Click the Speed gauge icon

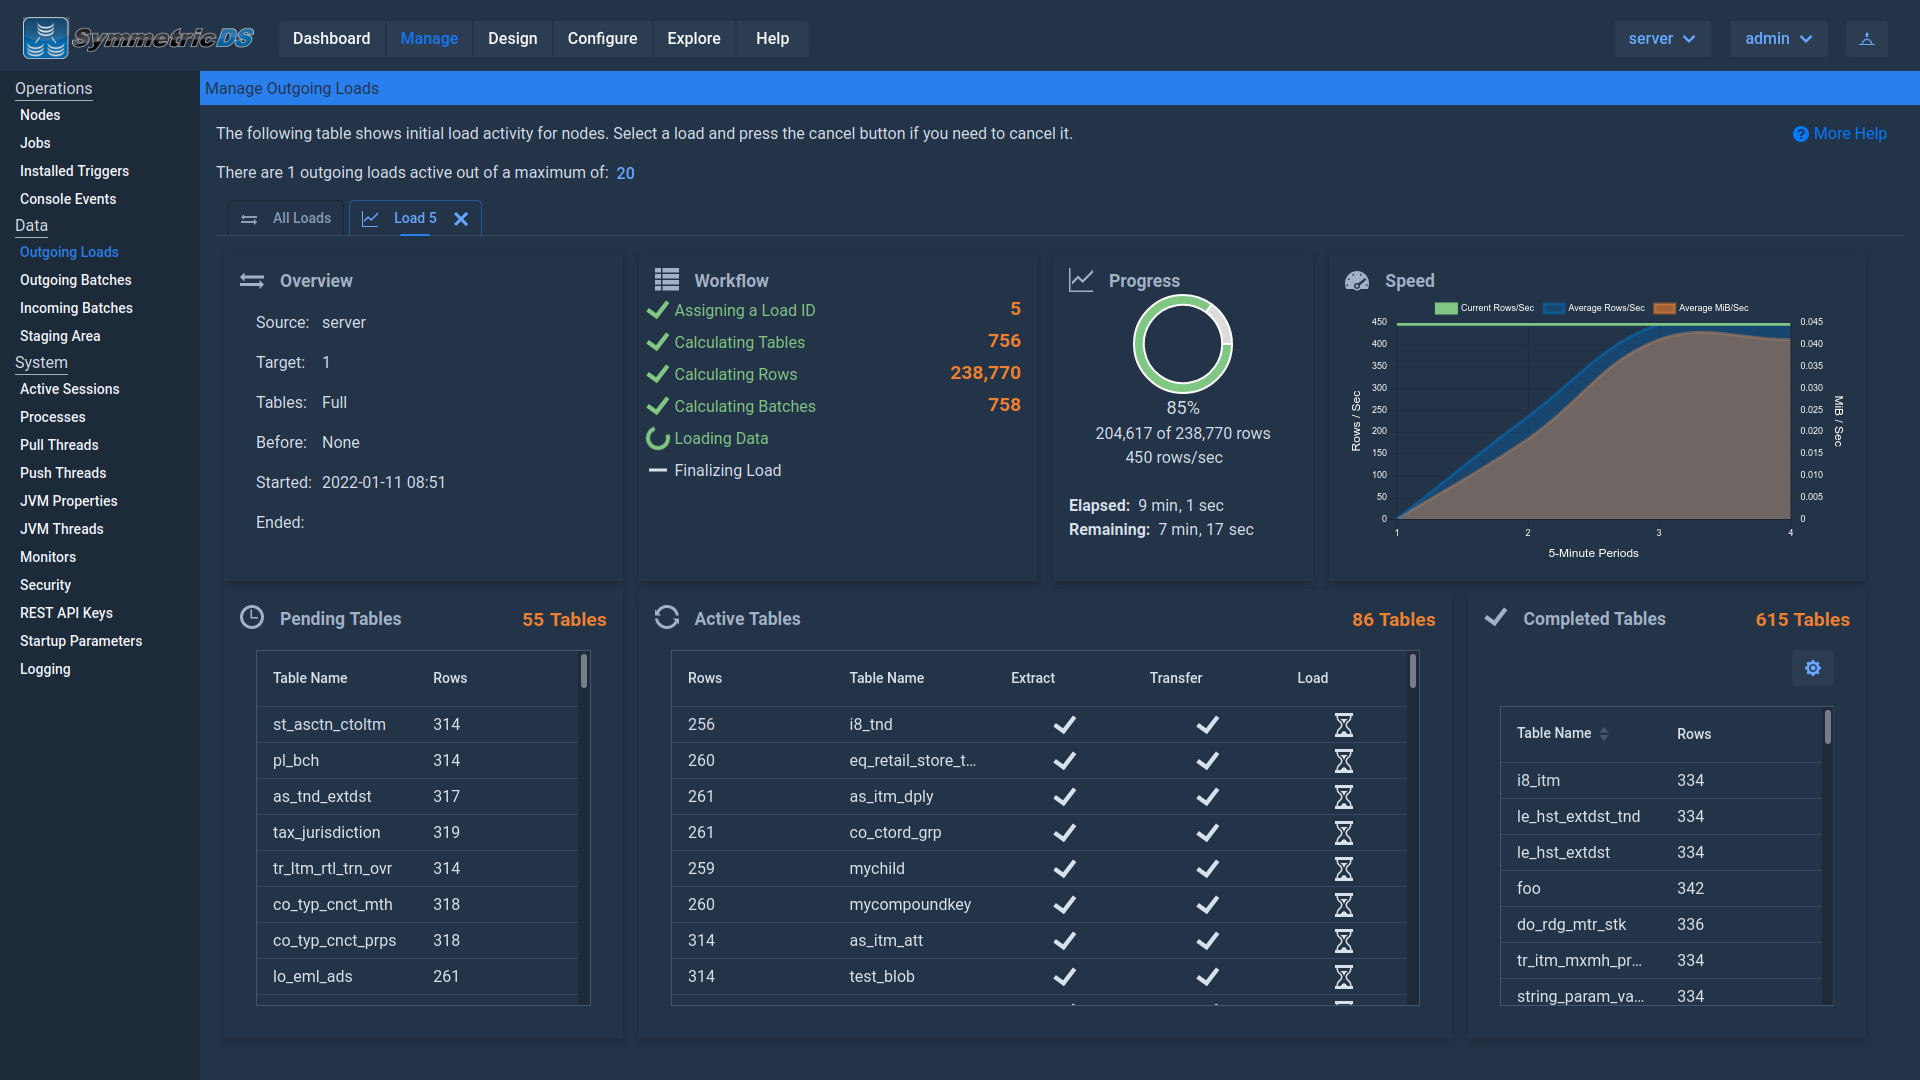[1357, 281]
